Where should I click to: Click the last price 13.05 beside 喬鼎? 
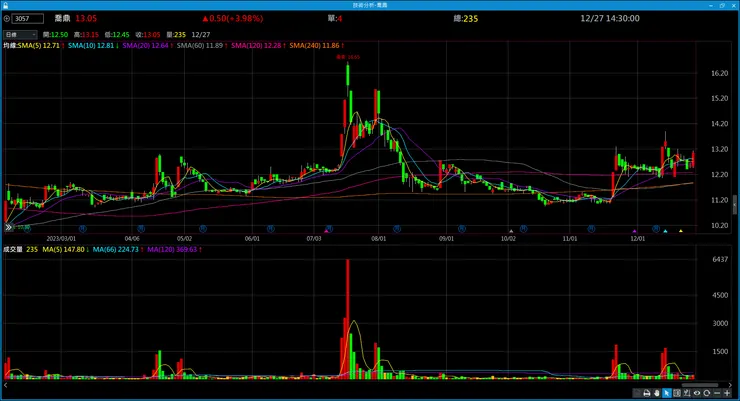(86, 18)
